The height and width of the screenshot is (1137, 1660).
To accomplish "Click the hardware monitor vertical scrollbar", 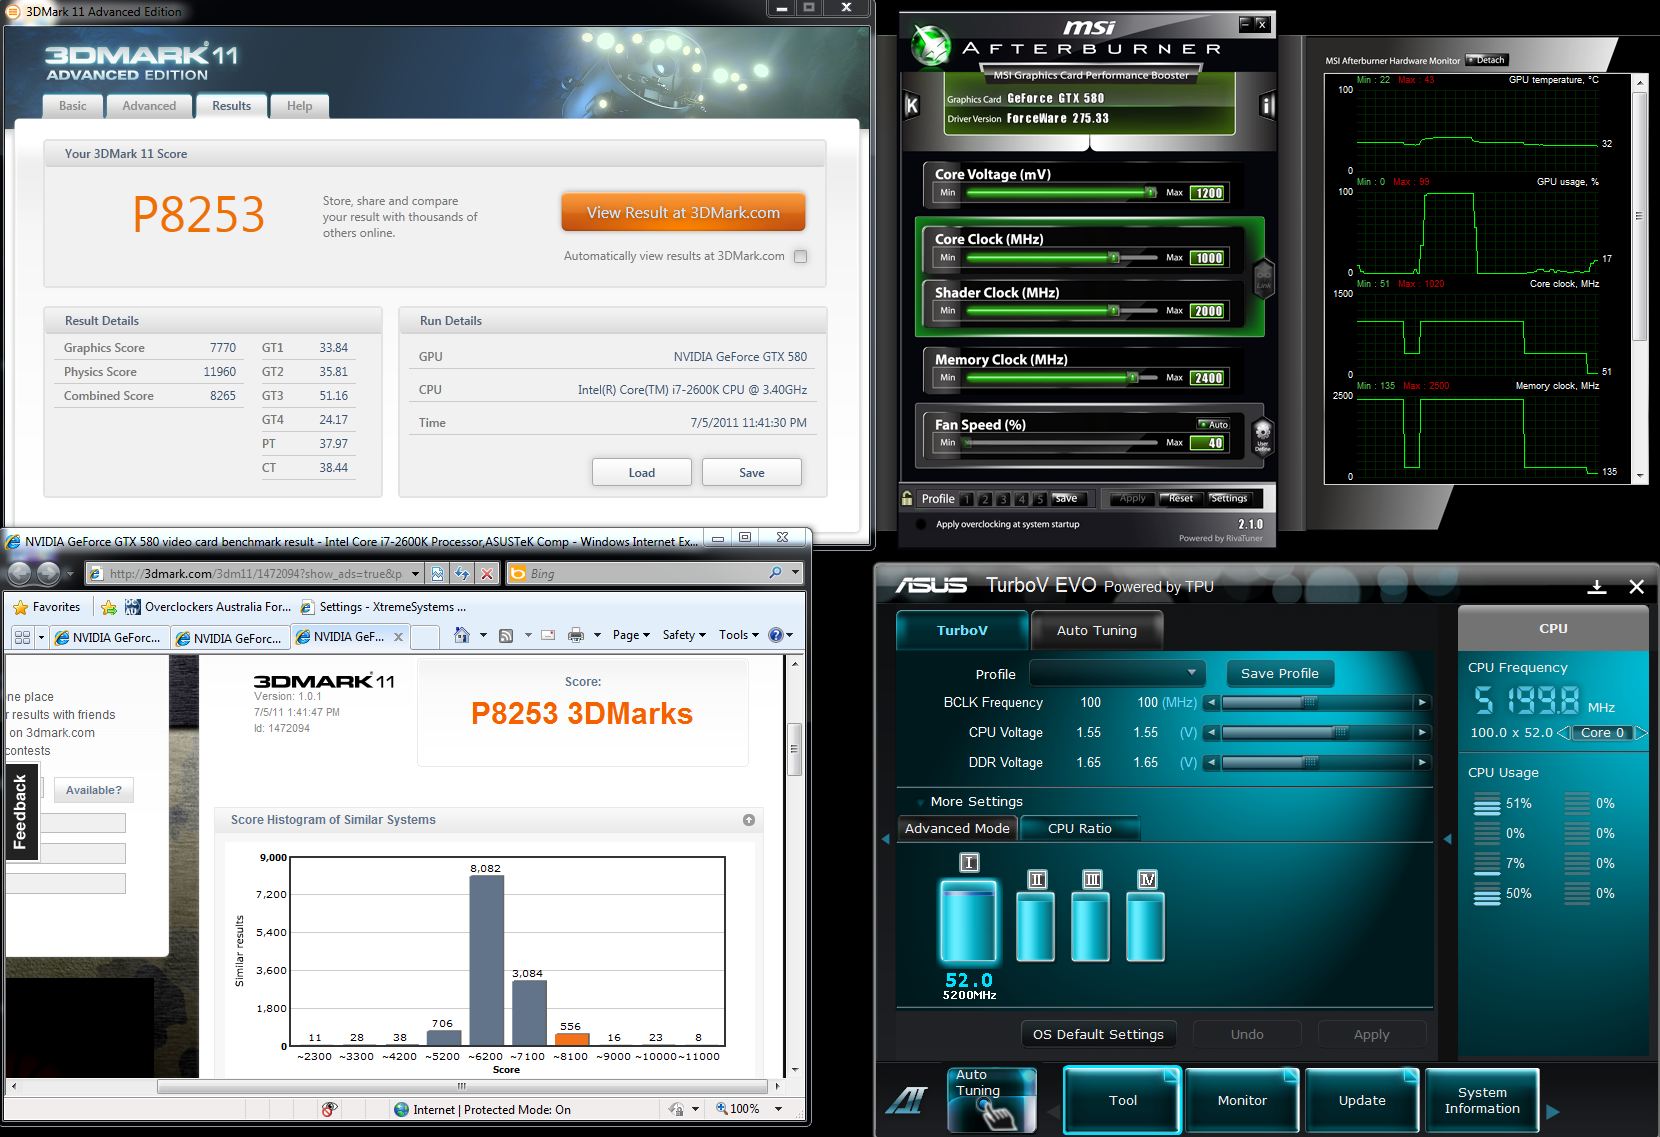I will coord(1639,278).
